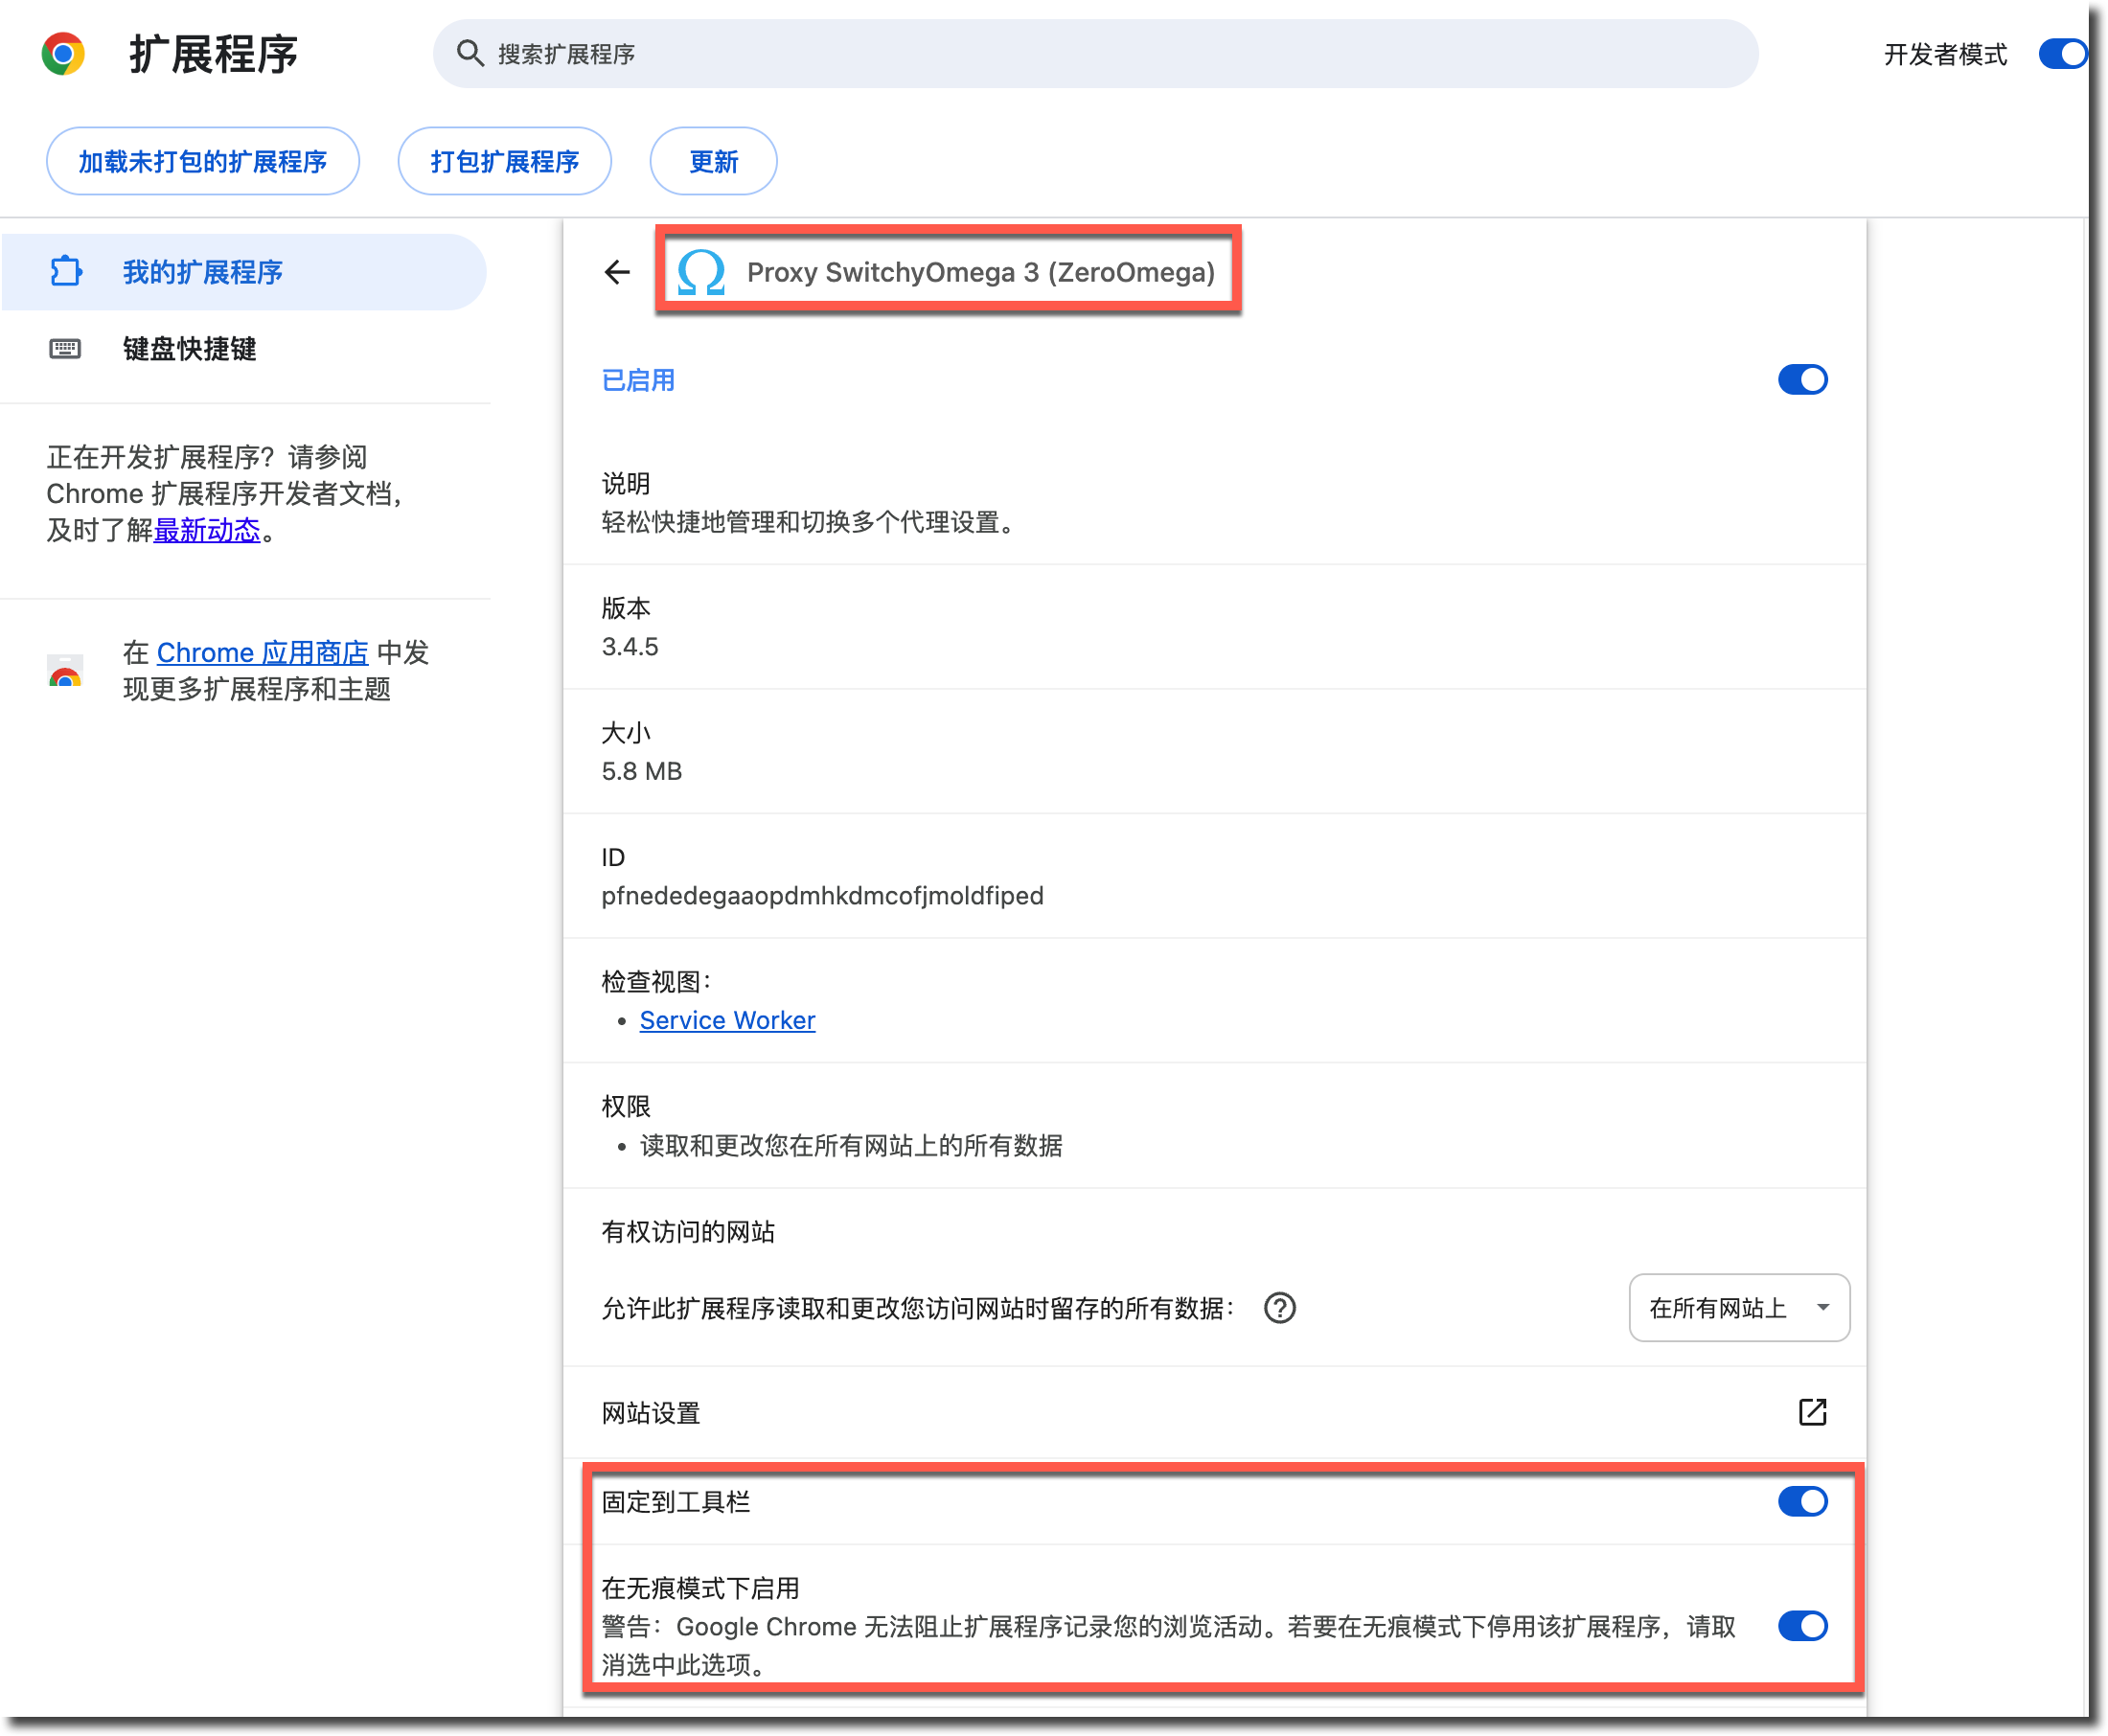Click the back arrow to extensions list
This screenshot has width=2108, height=1736.
(617, 272)
